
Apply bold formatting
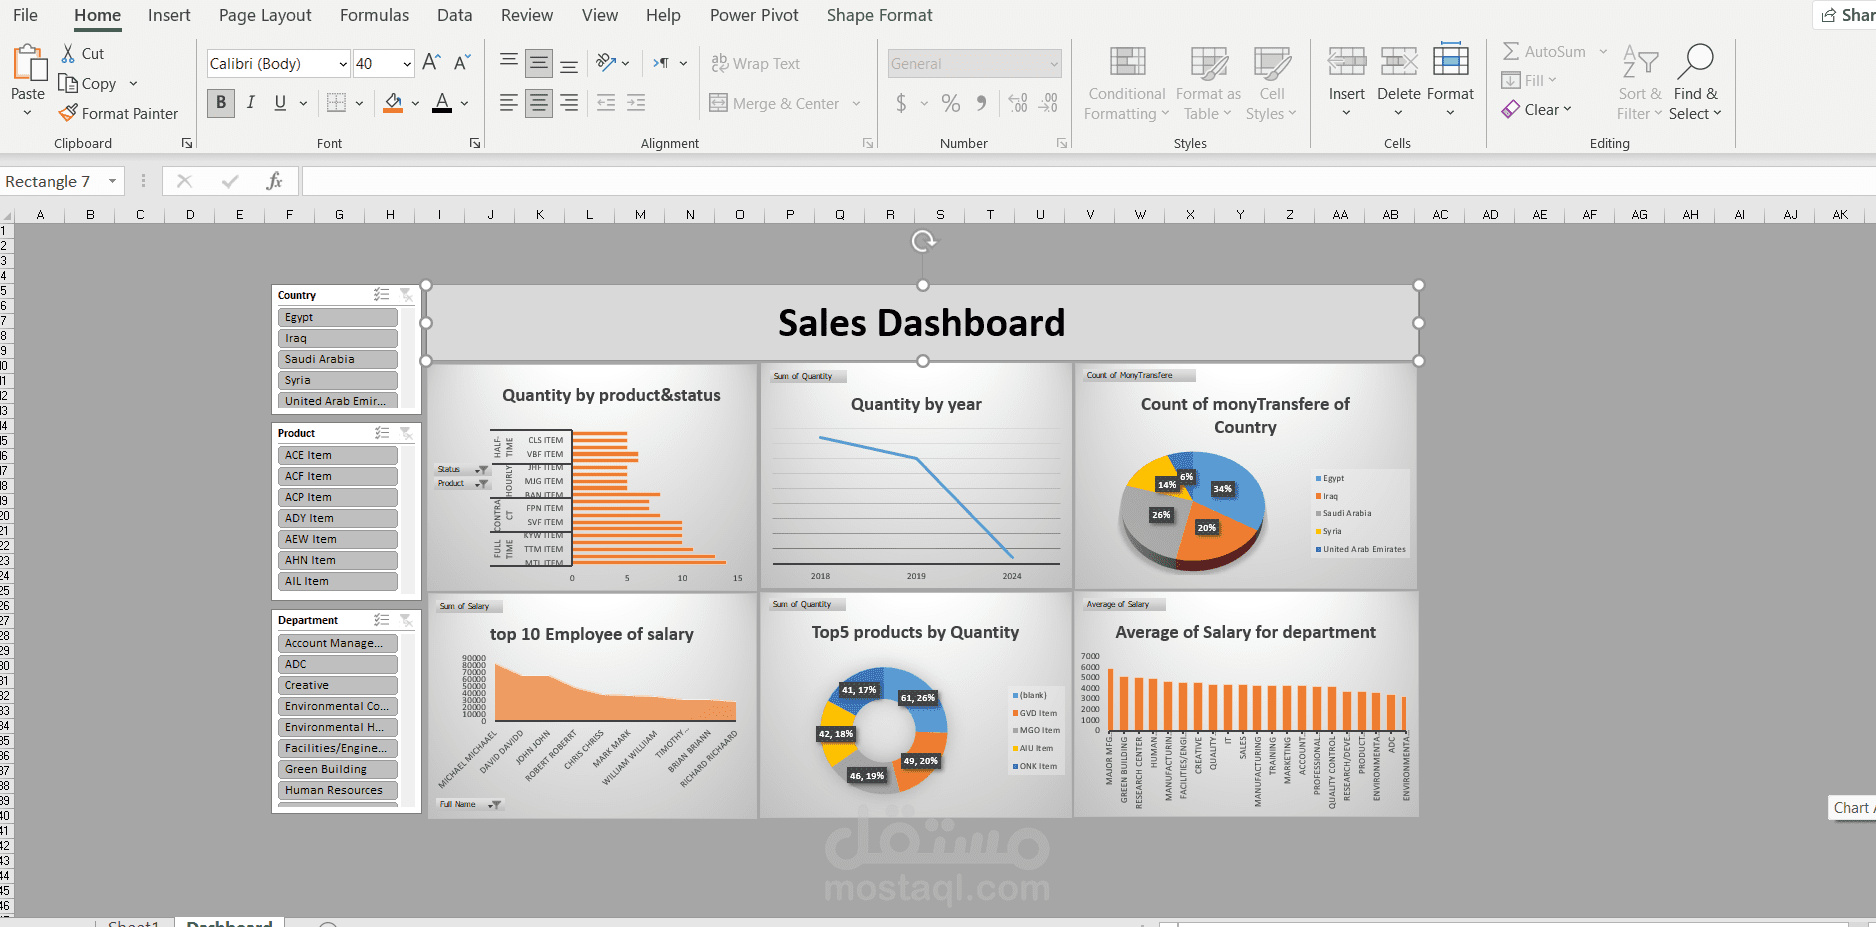pyautogui.click(x=220, y=103)
